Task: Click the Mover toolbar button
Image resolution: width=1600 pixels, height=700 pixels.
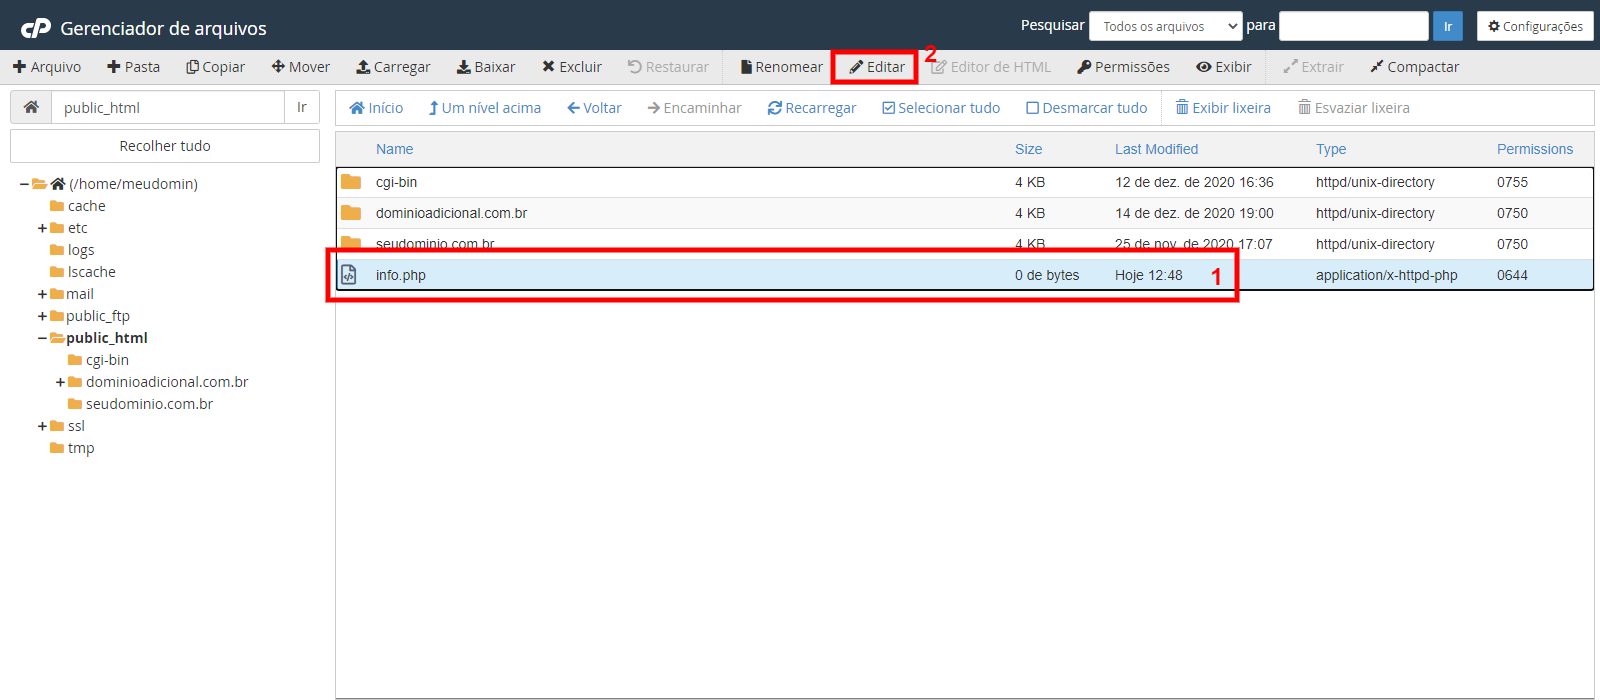Action: pyautogui.click(x=301, y=67)
